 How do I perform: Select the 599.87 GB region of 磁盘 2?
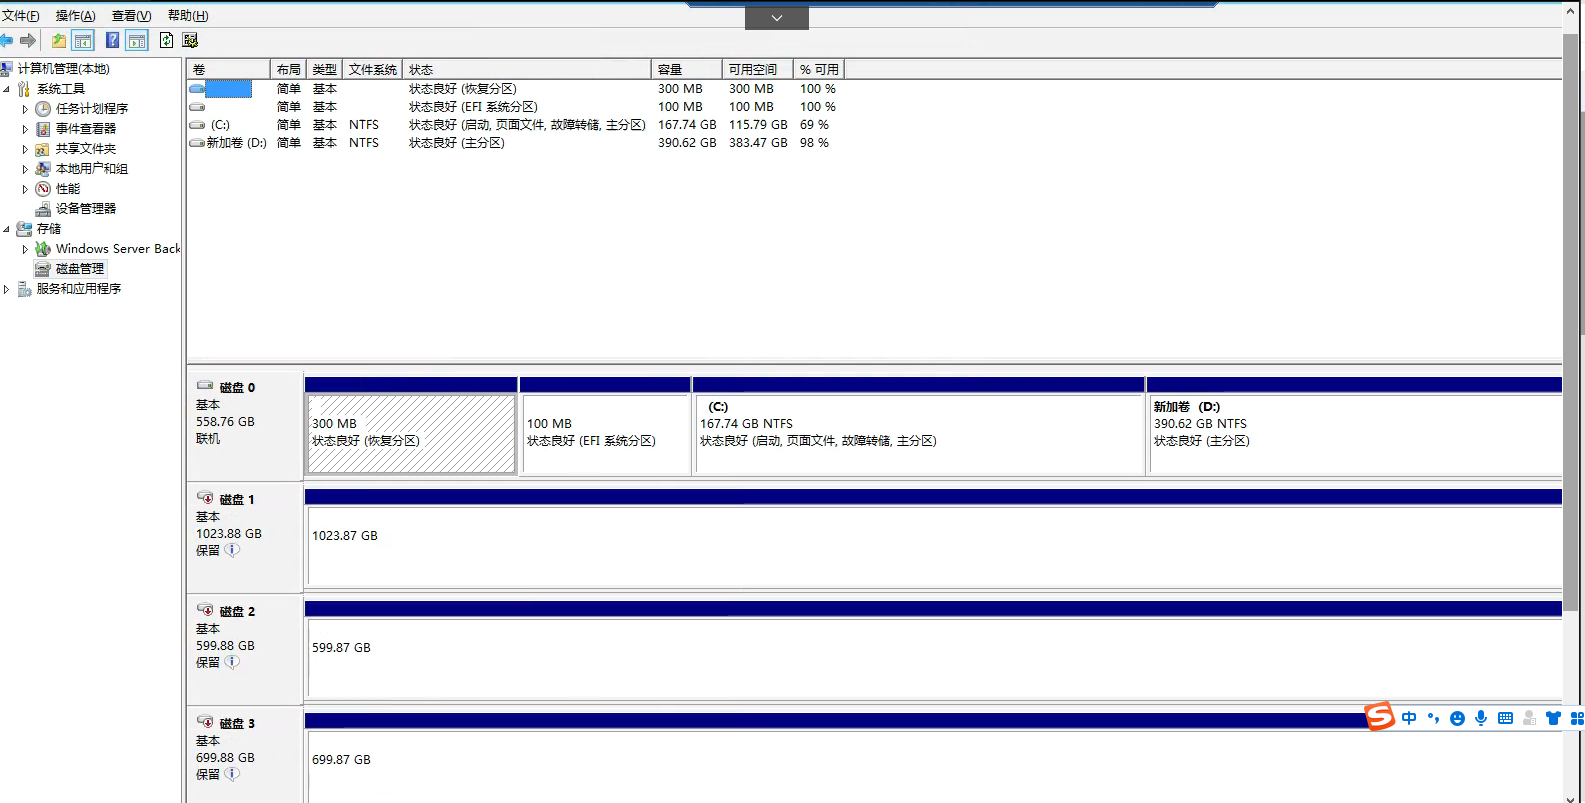[x=934, y=657]
